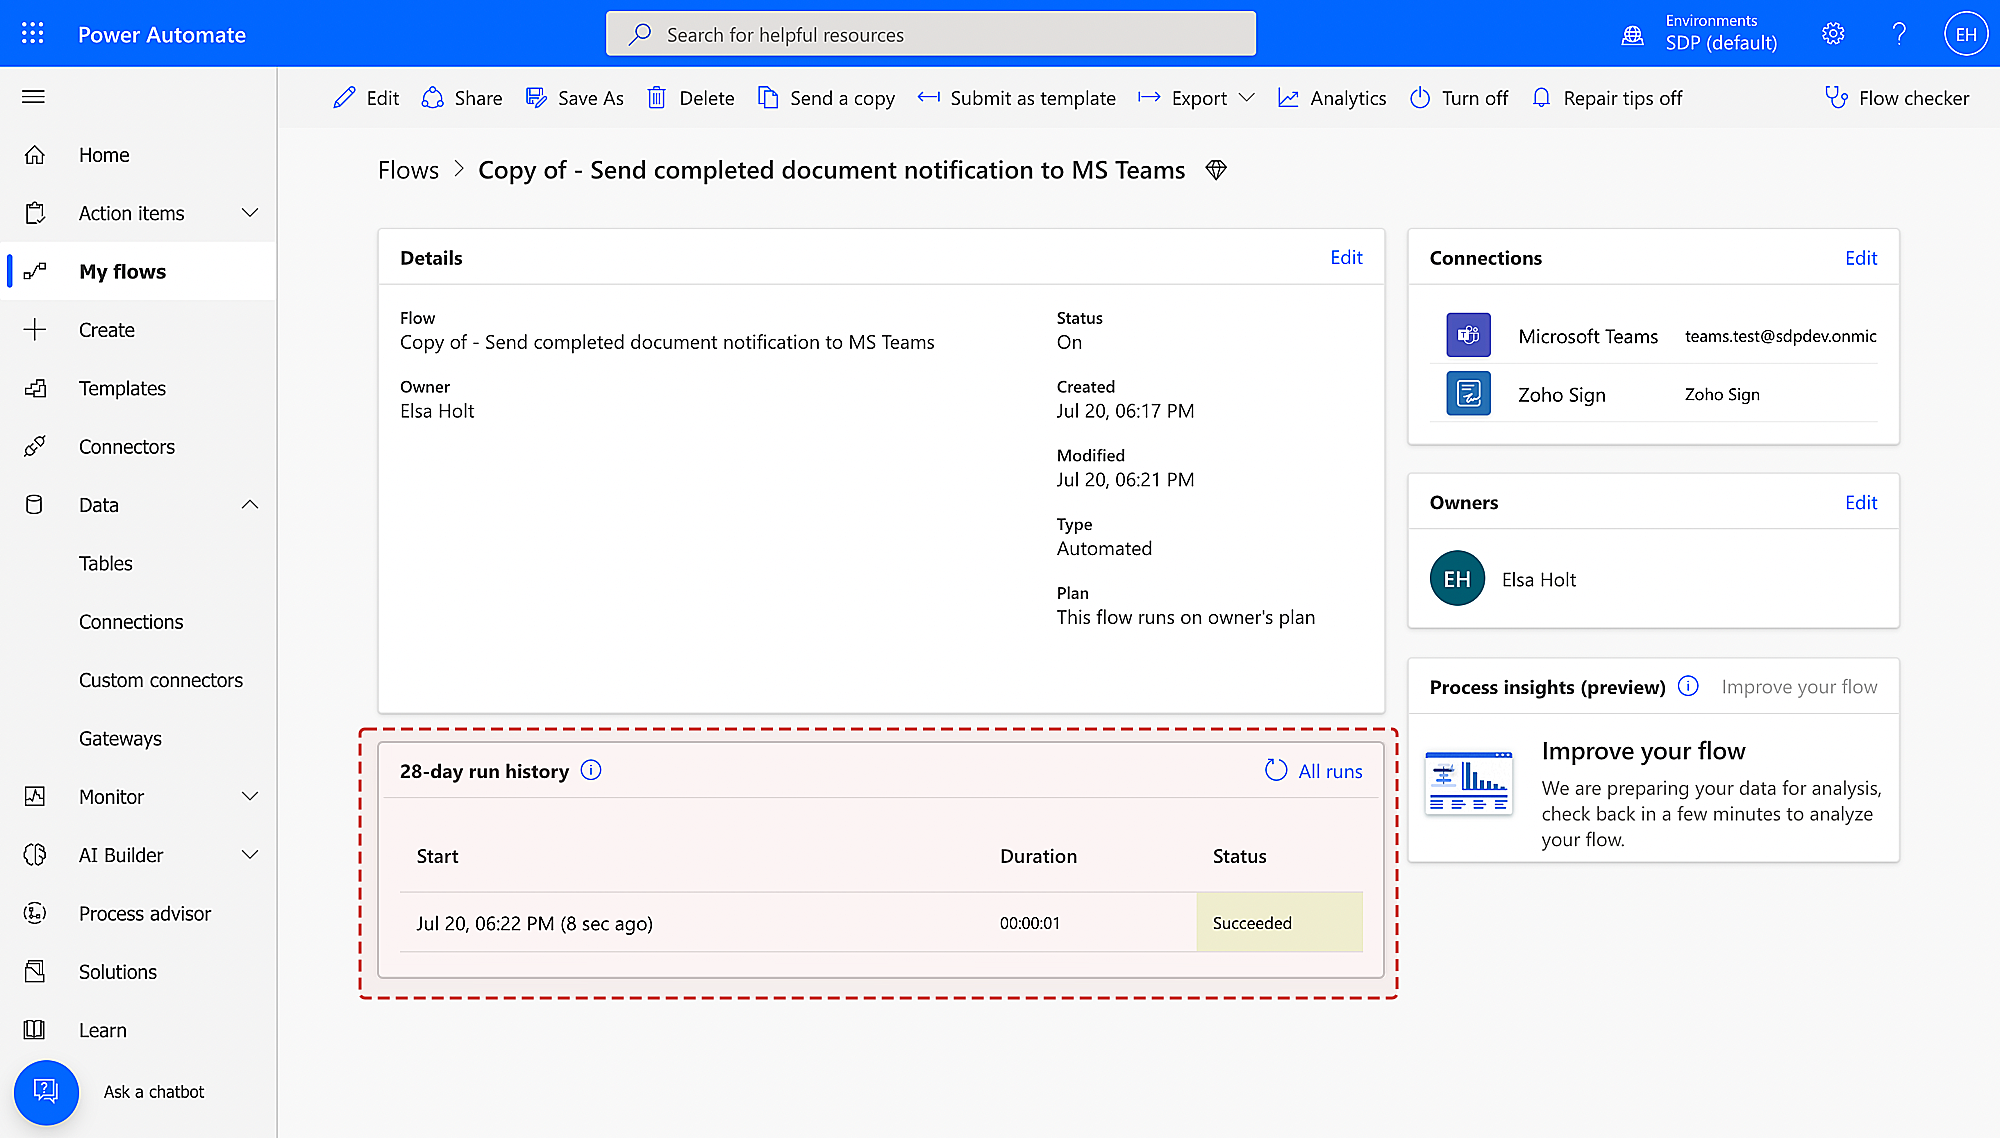Click Submit as template
This screenshot has width=2000, height=1138.
click(x=1016, y=98)
